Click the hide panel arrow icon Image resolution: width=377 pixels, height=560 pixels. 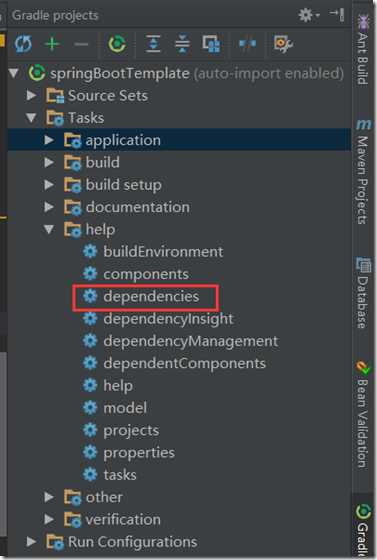pyautogui.click(x=337, y=15)
